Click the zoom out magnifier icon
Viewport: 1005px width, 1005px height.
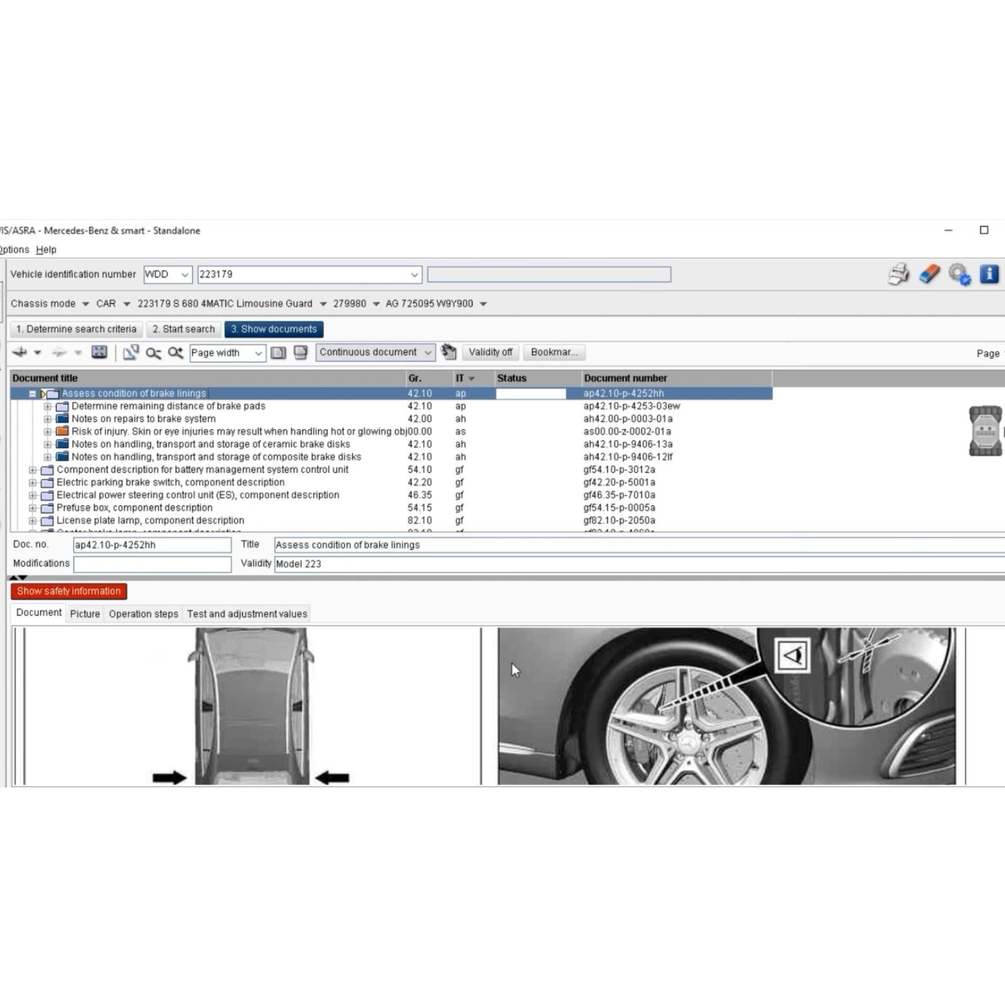coord(153,353)
